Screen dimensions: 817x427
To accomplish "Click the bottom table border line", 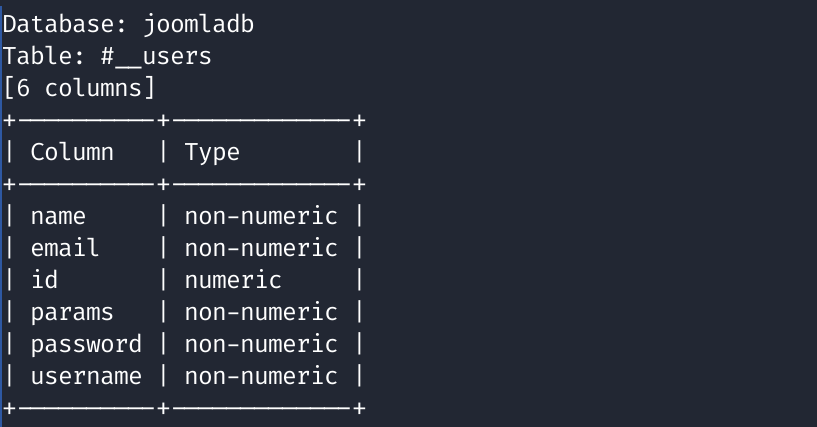I will click(x=184, y=408).
